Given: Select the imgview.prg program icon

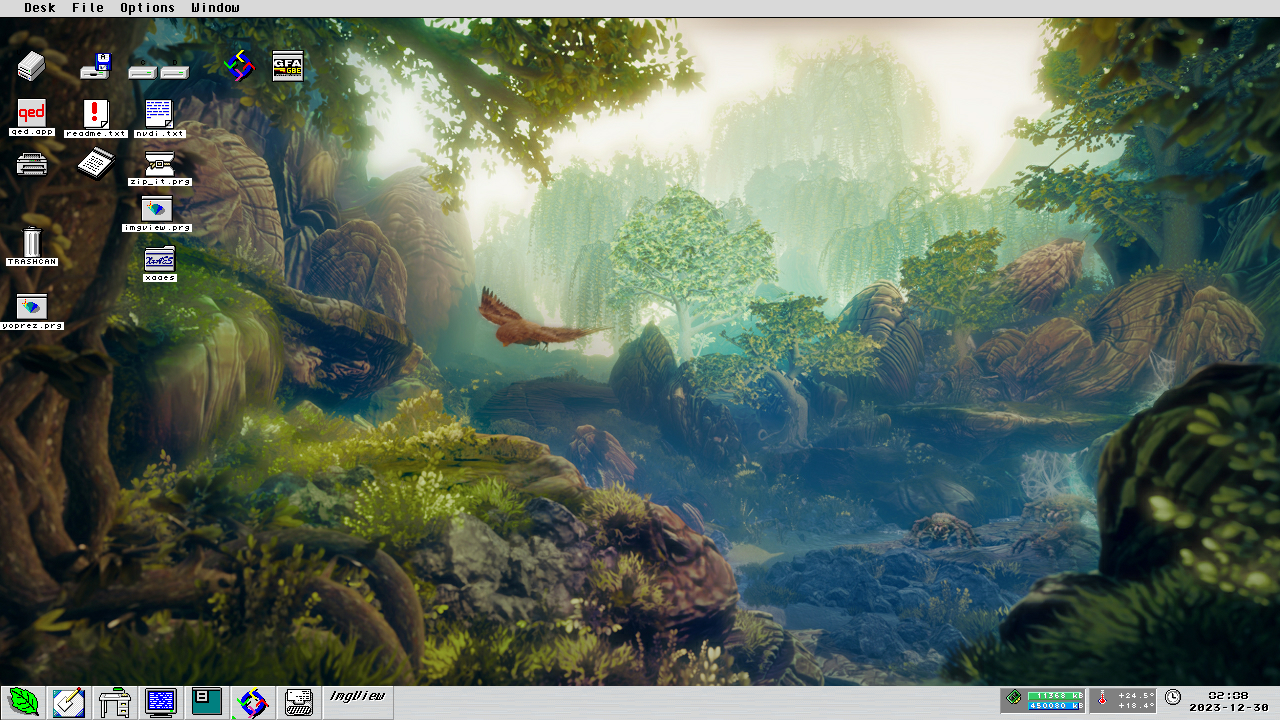Looking at the screenshot, I should [157, 214].
